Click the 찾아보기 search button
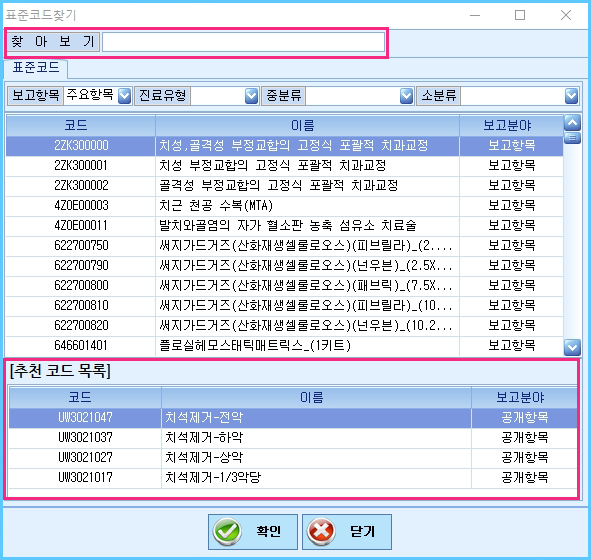Image resolution: width=591 pixels, height=560 pixels. 53,41
